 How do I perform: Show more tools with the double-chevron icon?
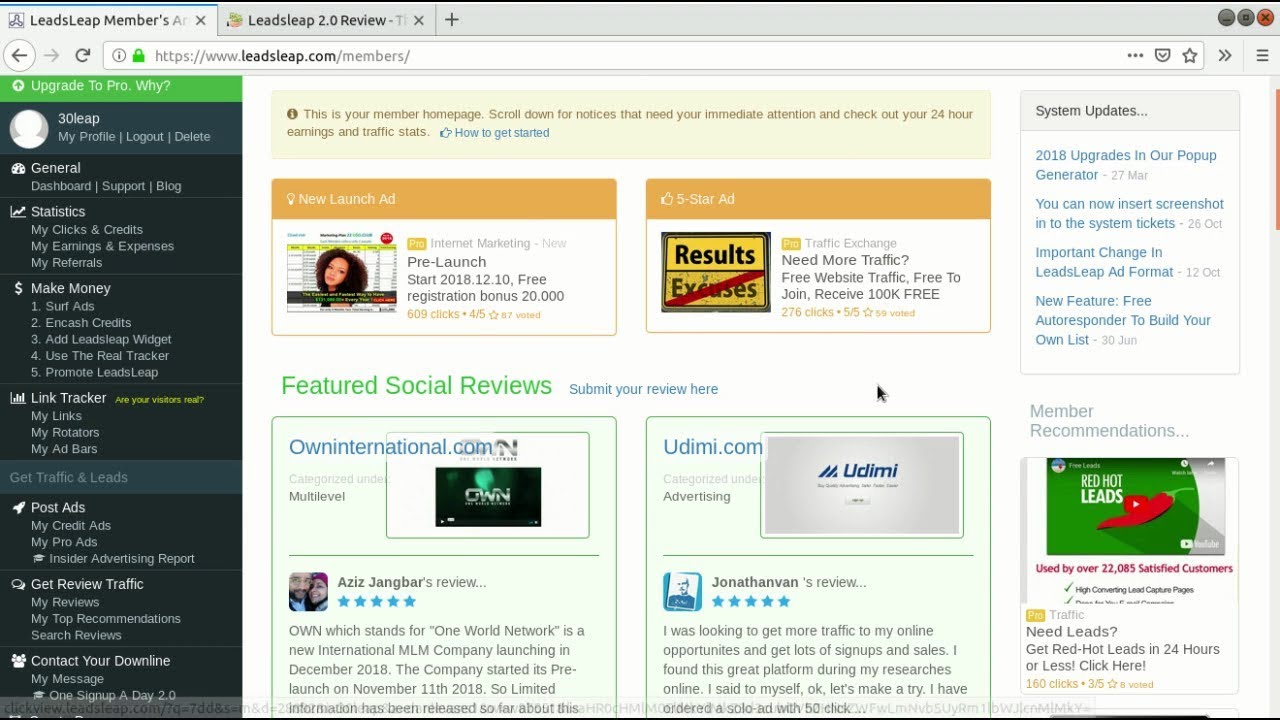tap(1225, 56)
